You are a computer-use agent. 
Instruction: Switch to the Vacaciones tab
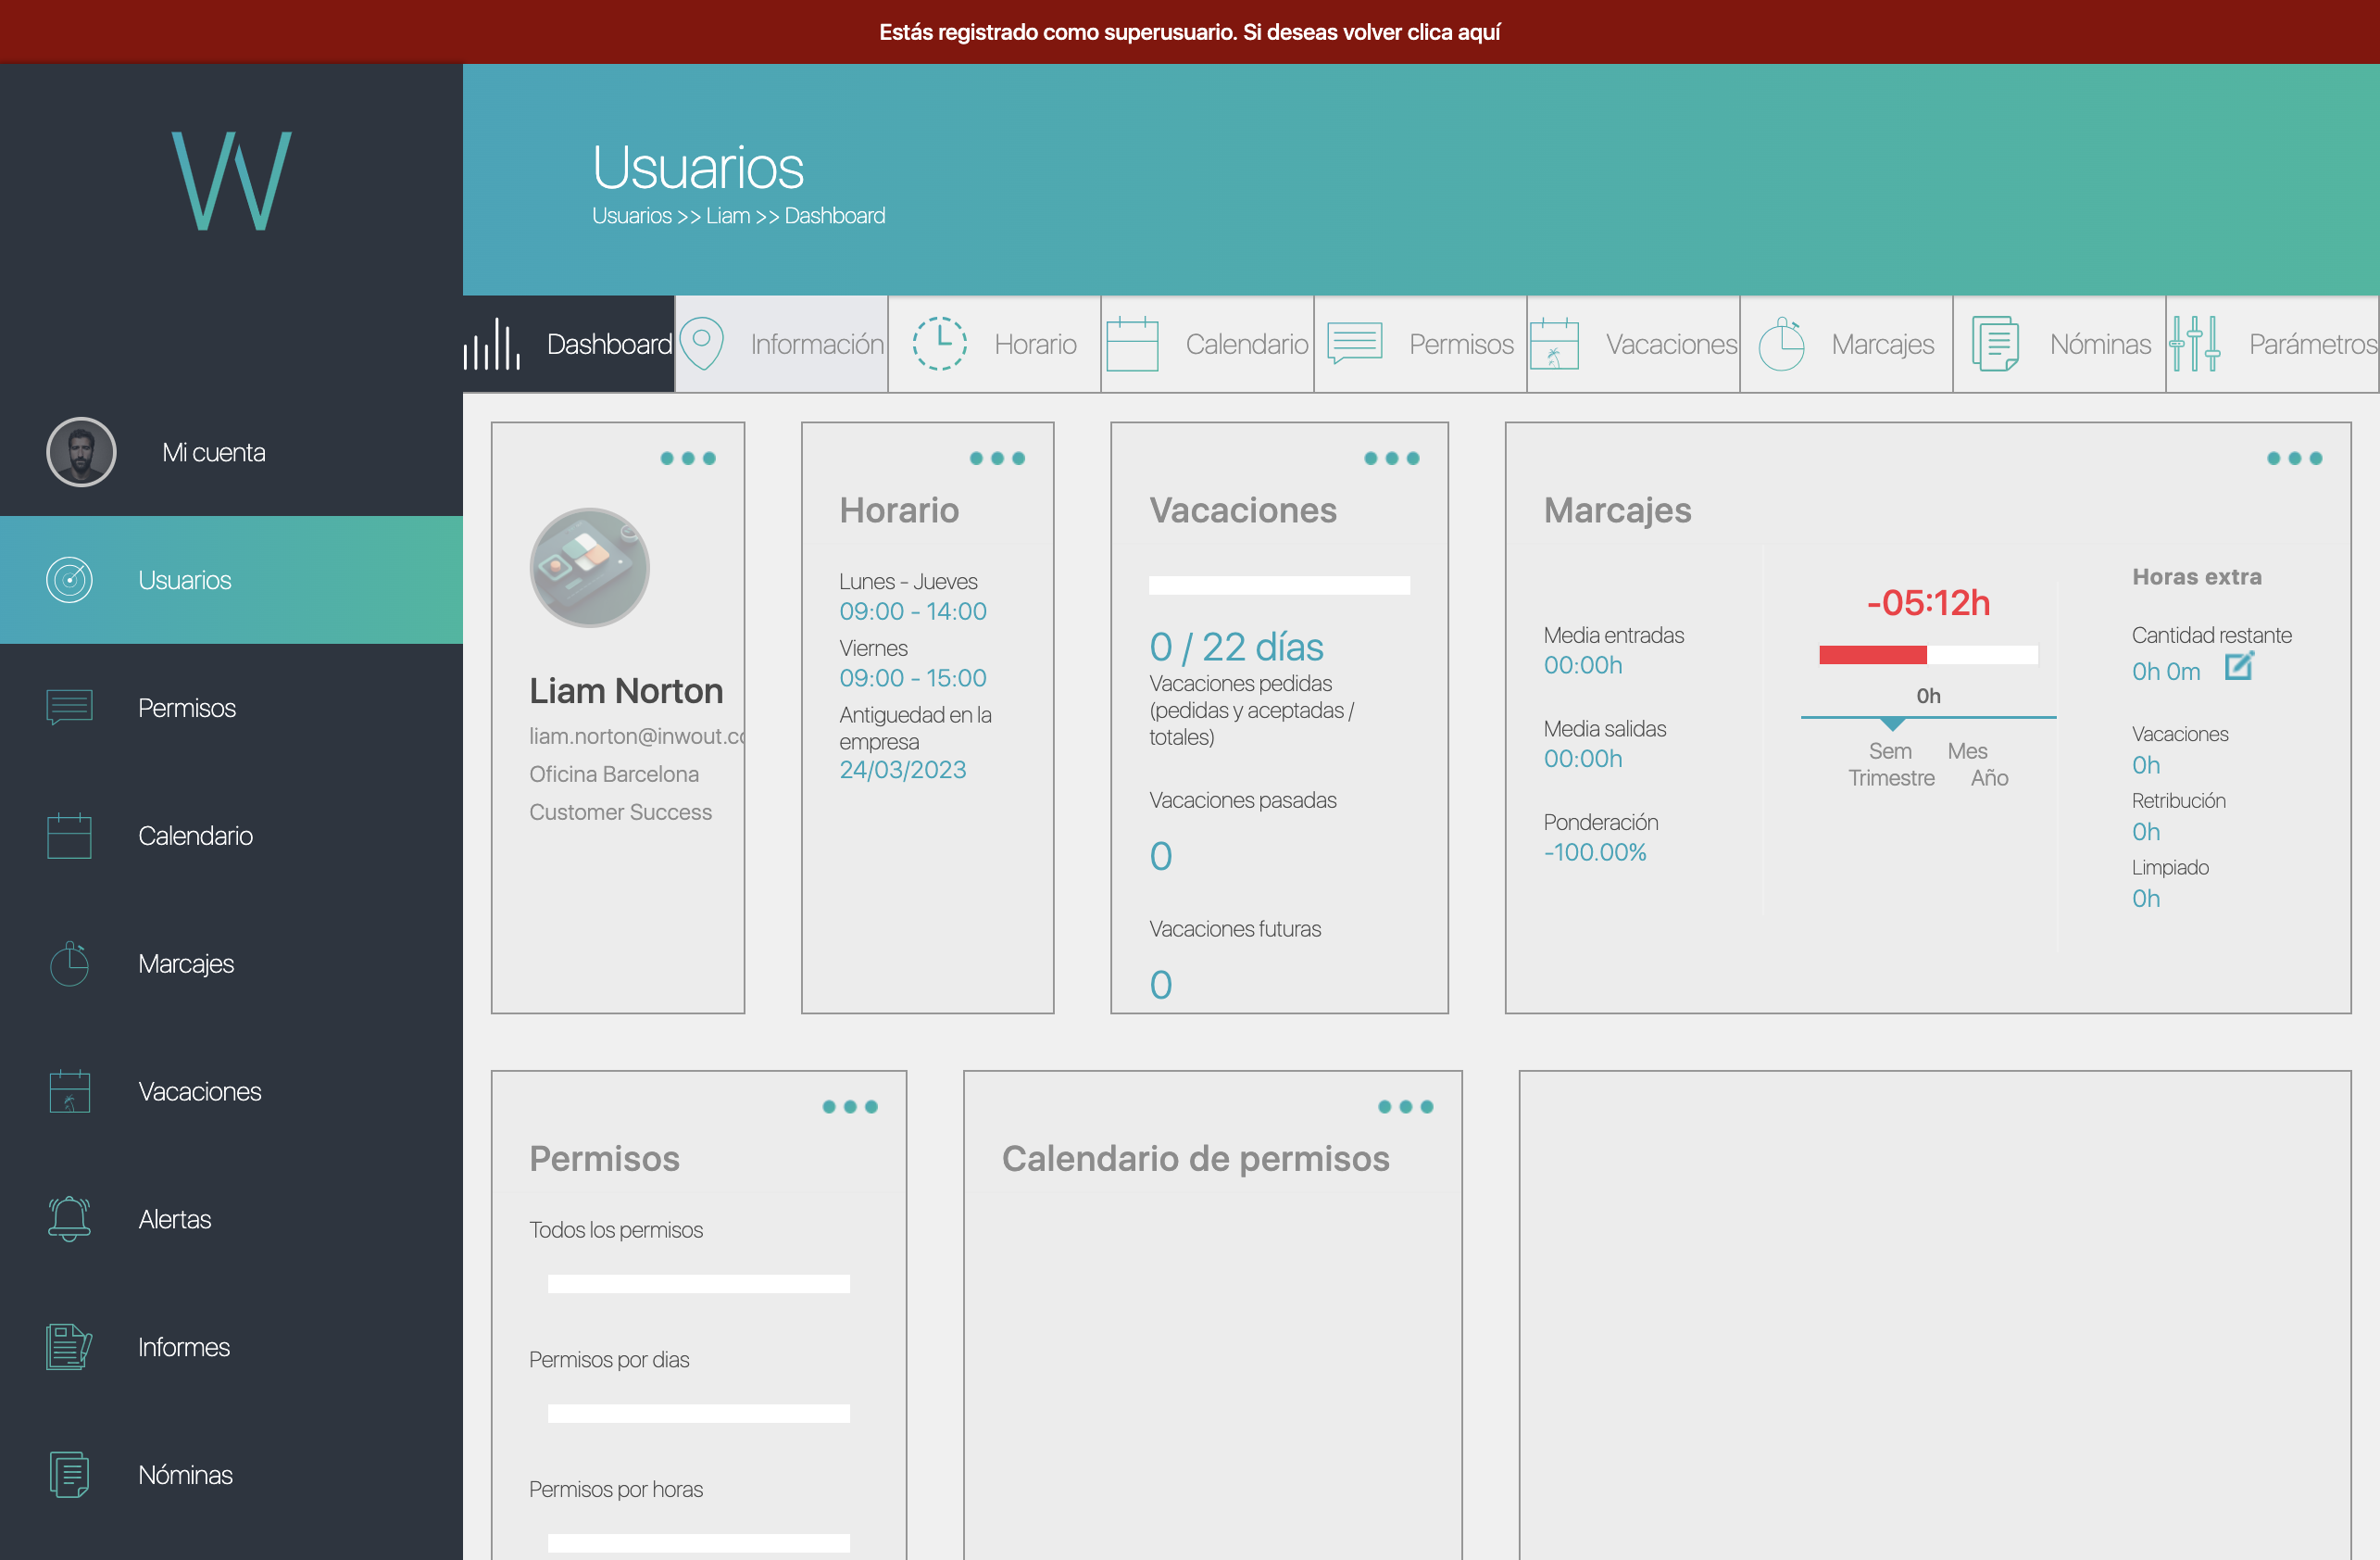[x=1633, y=344]
